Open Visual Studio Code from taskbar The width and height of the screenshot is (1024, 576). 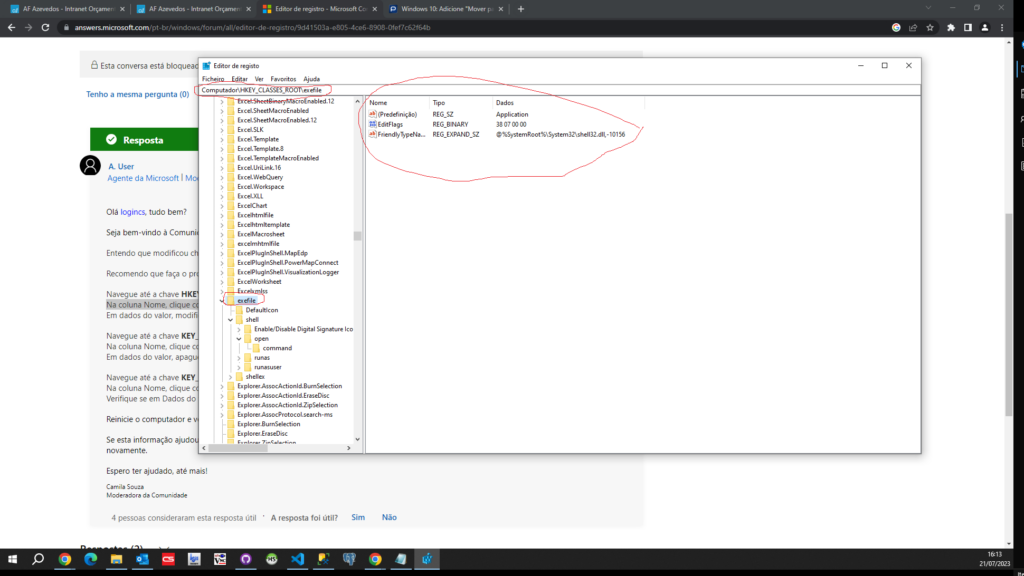(x=297, y=560)
